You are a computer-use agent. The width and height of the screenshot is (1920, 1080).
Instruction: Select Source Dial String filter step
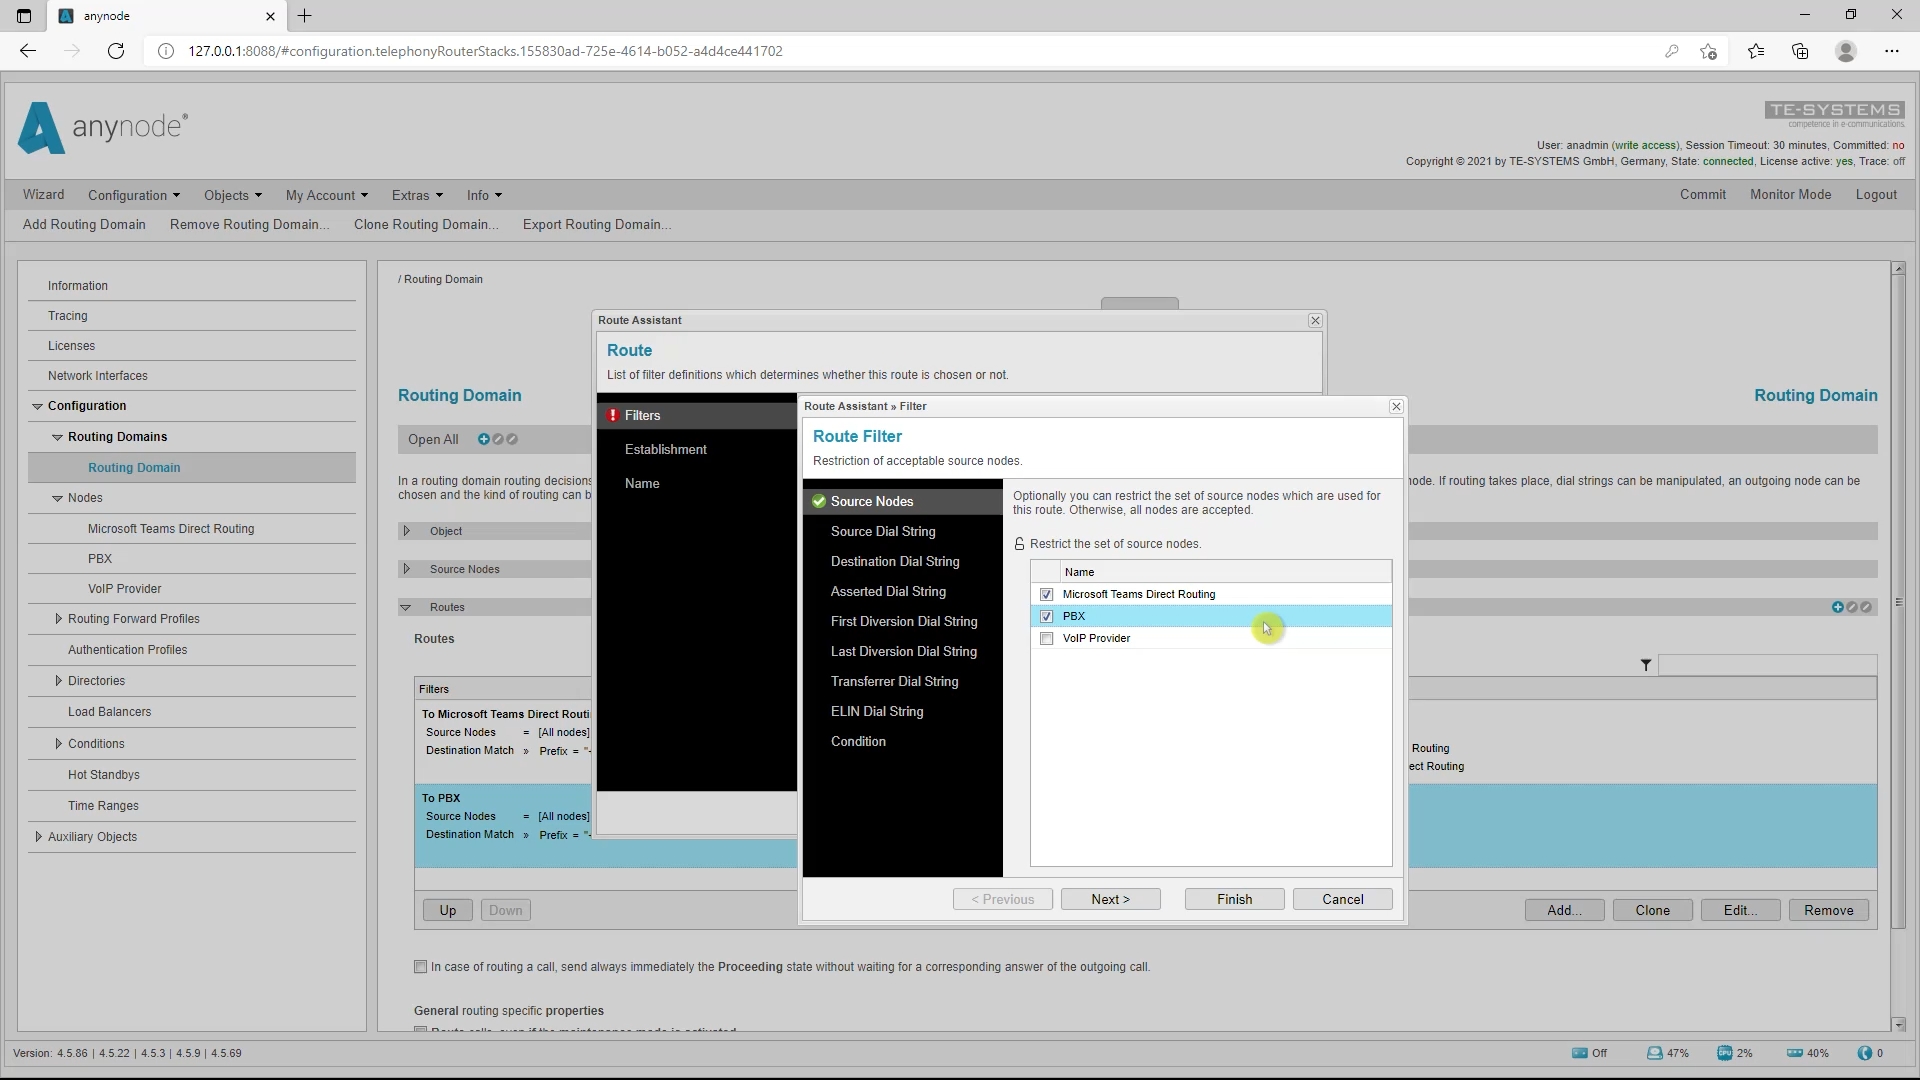pos(883,531)
